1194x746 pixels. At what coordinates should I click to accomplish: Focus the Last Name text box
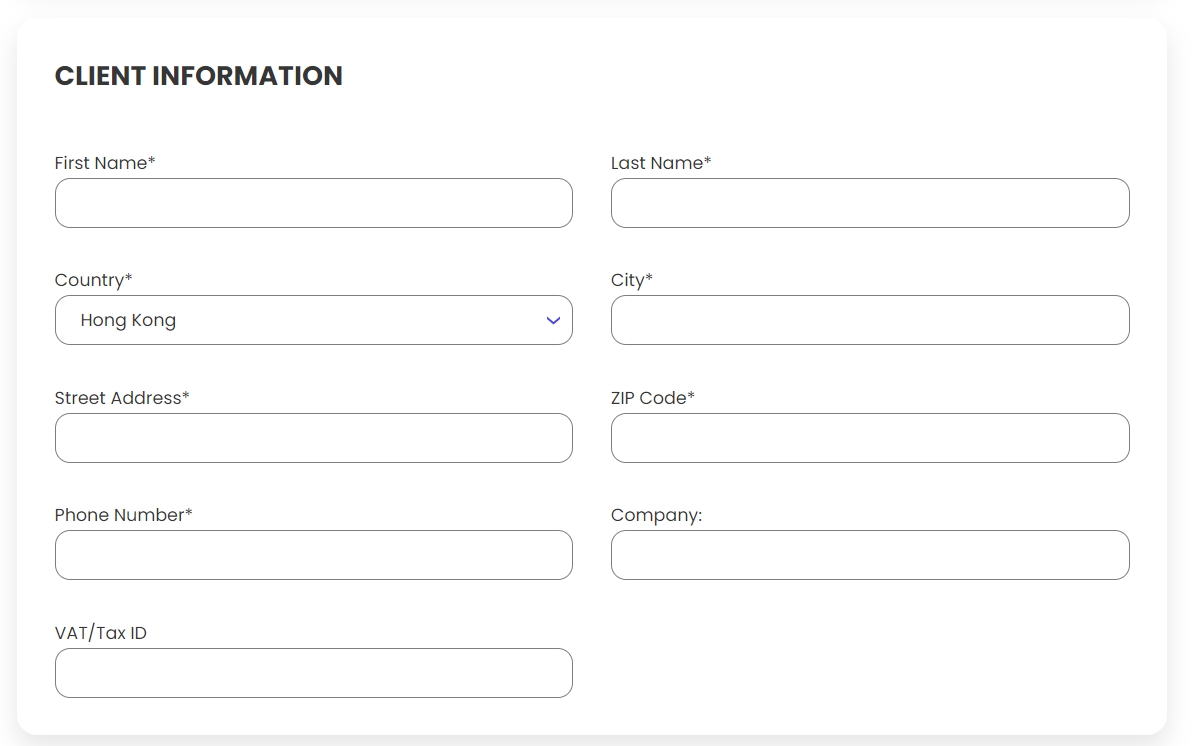click(x=870, y=203)
